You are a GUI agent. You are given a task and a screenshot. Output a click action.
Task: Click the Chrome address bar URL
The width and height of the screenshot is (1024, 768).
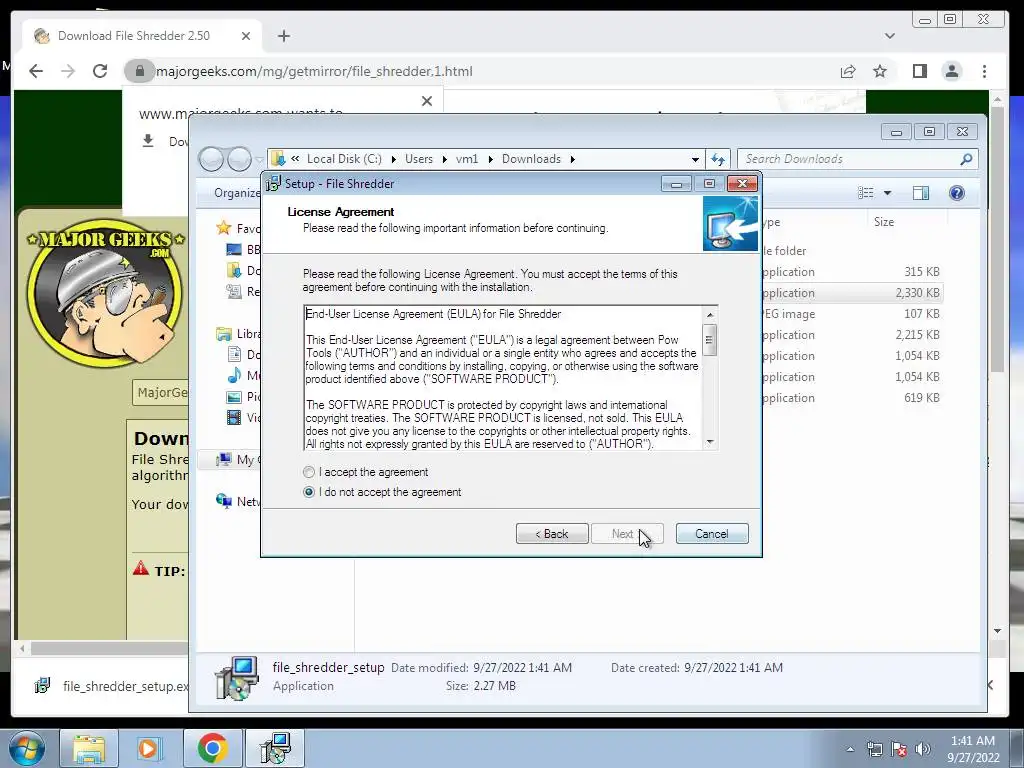pos(314,71)
